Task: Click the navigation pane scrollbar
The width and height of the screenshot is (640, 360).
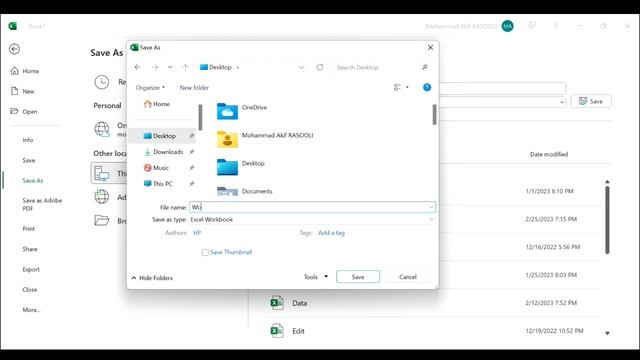Action: (x=200, y=117)
